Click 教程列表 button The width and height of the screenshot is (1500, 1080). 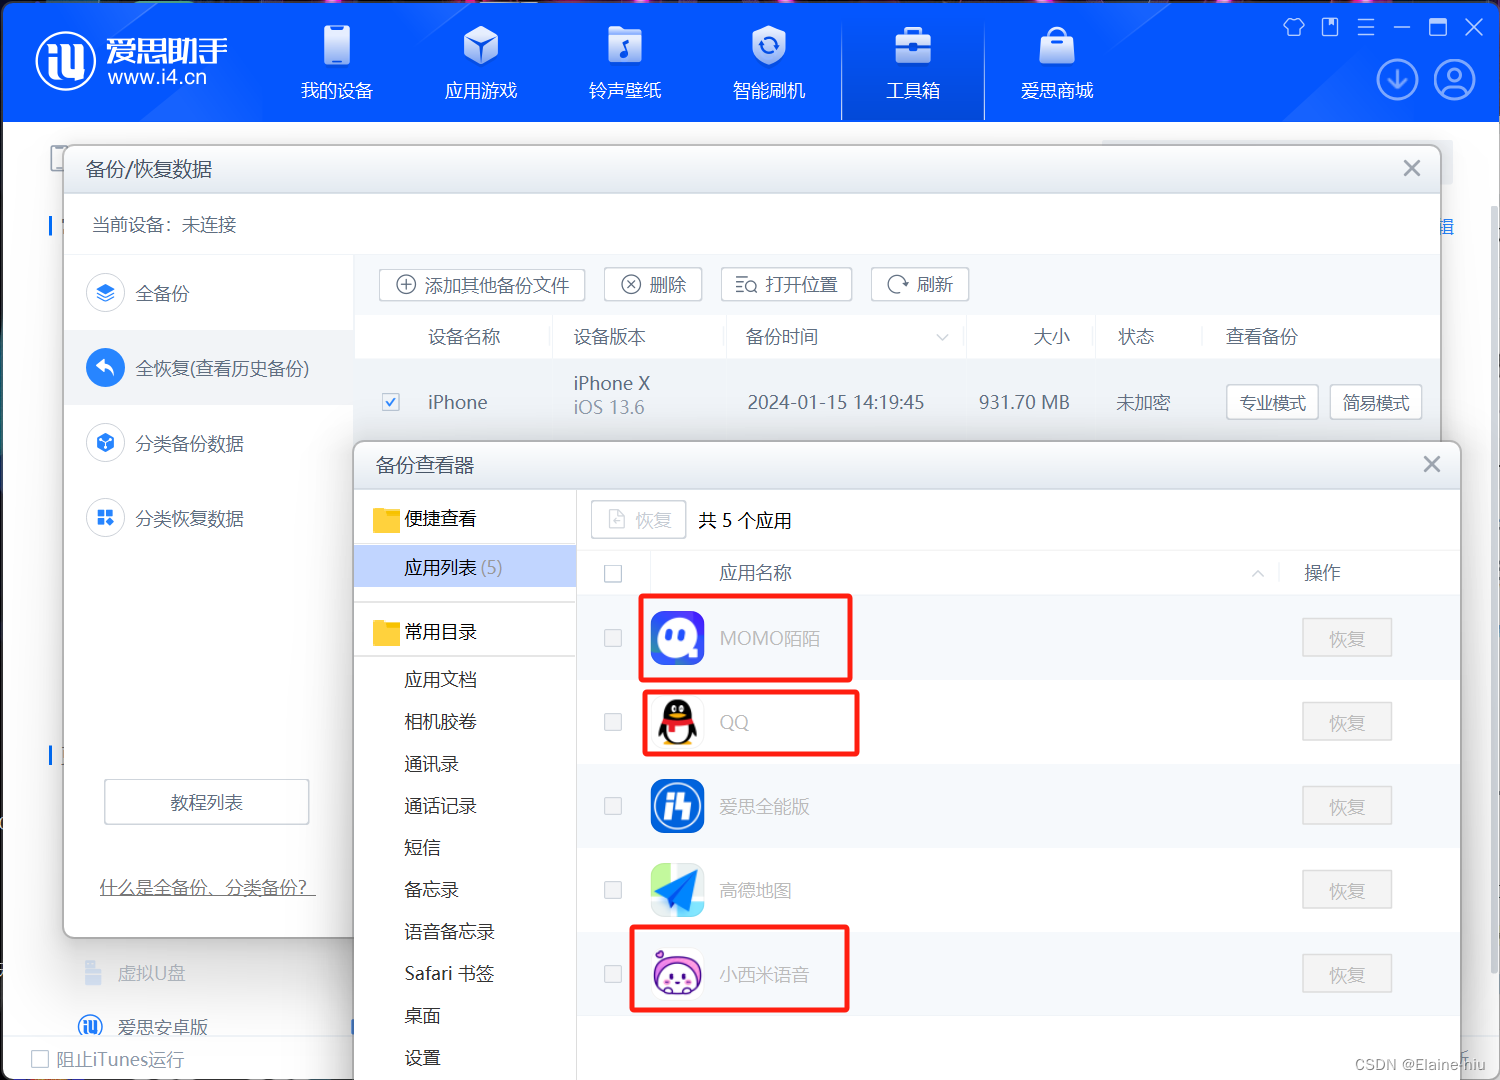point(207,802)
